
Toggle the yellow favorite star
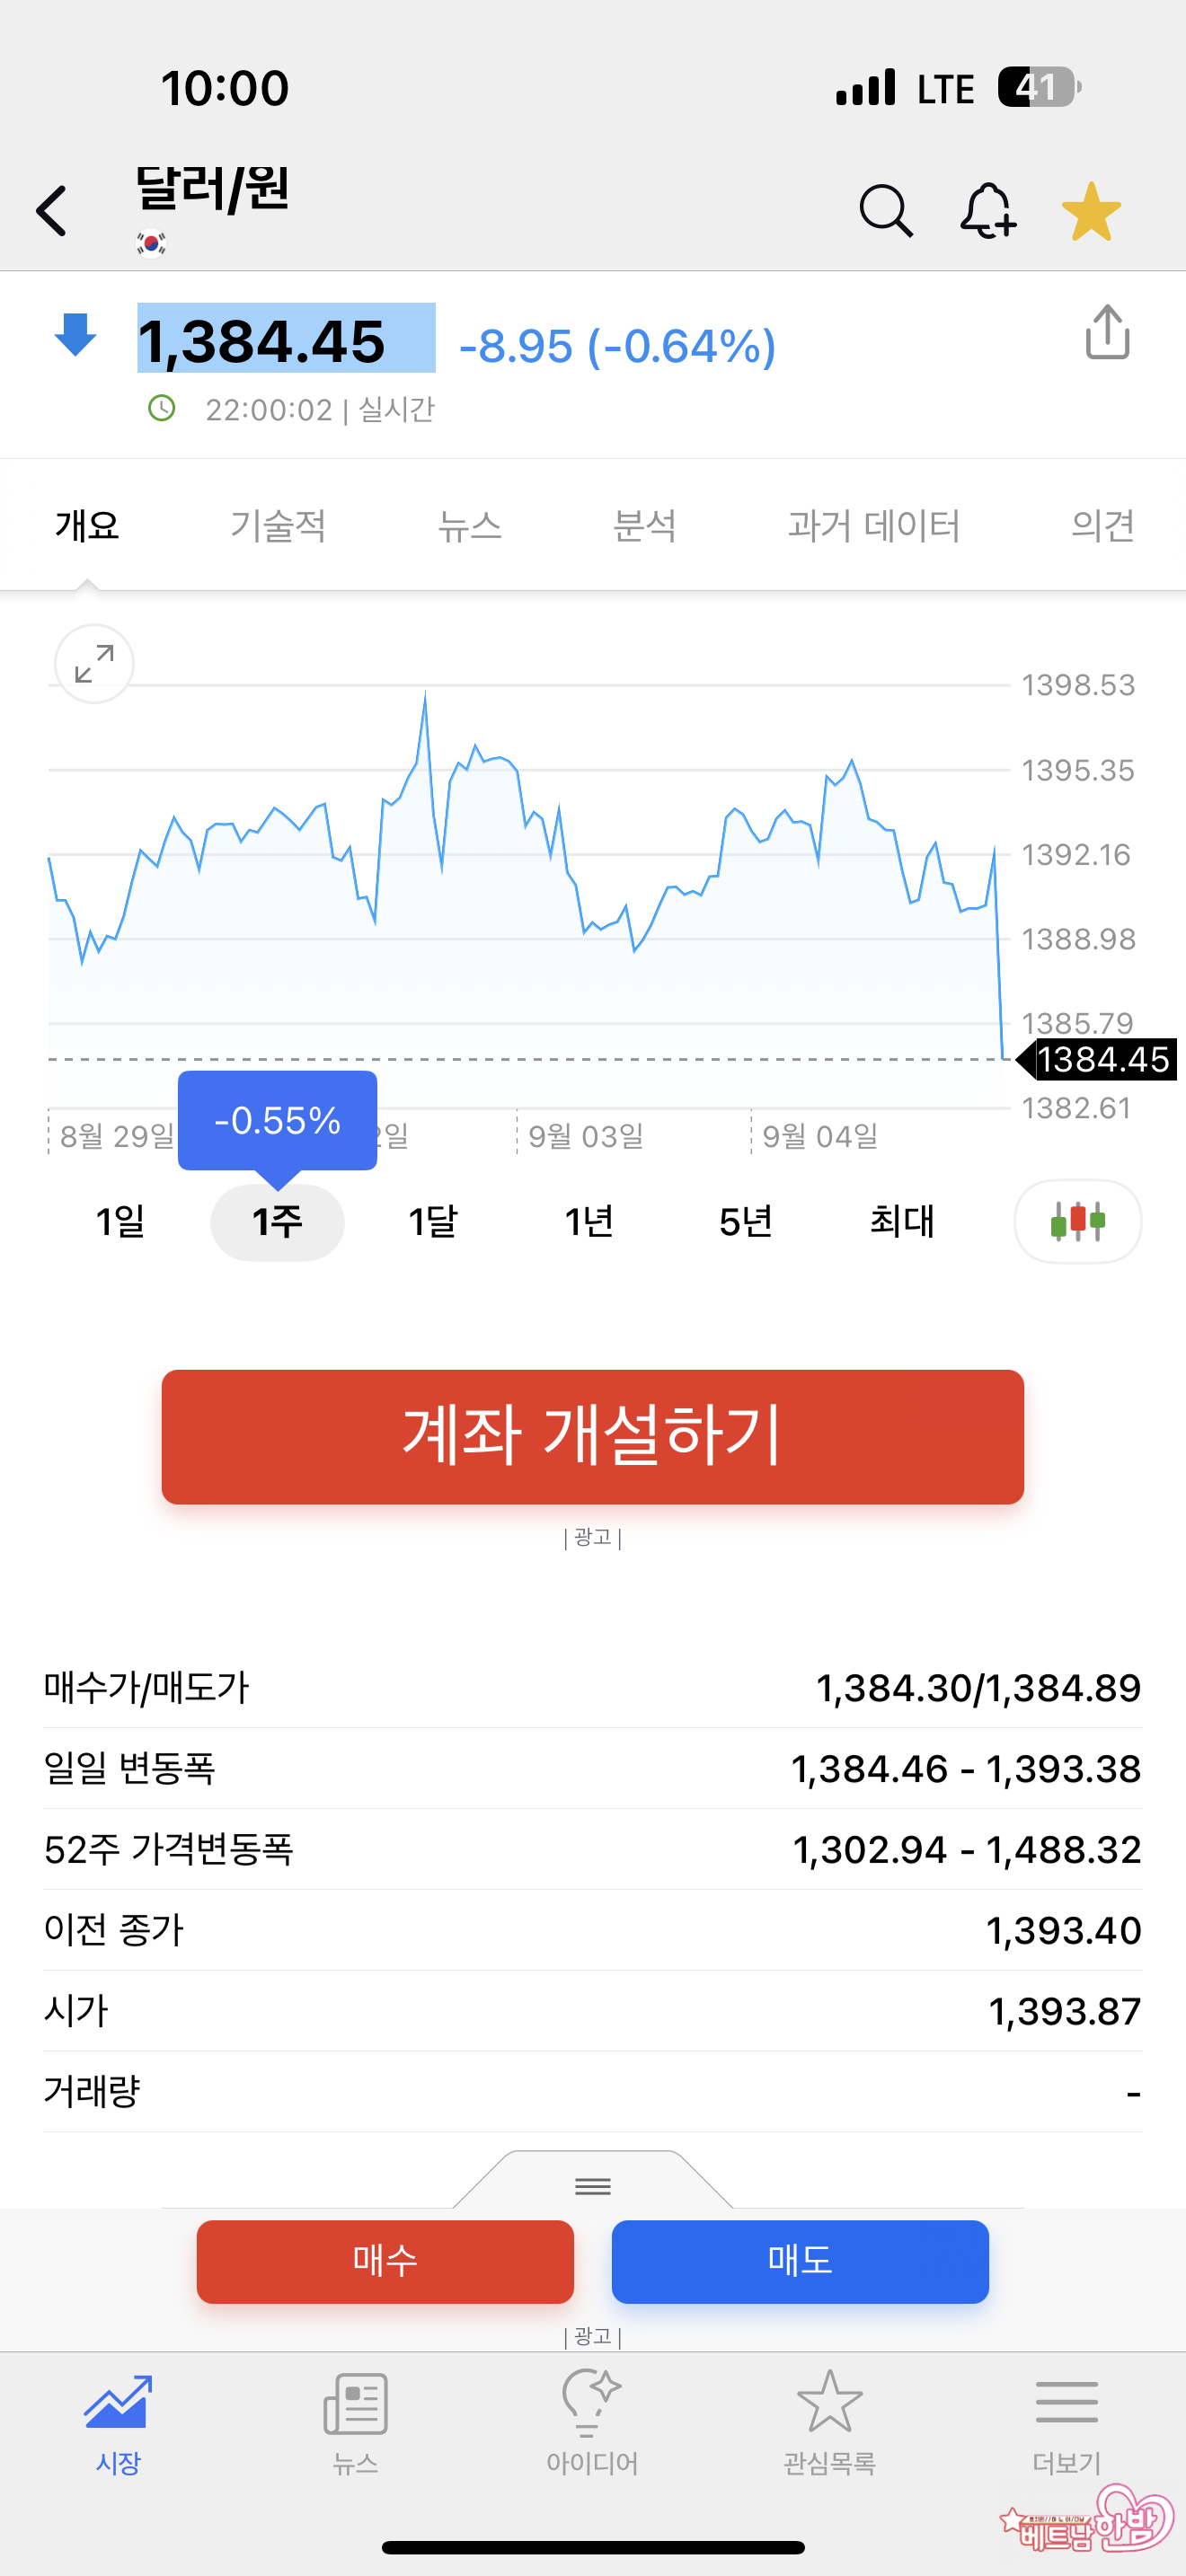coord(1090,211)
